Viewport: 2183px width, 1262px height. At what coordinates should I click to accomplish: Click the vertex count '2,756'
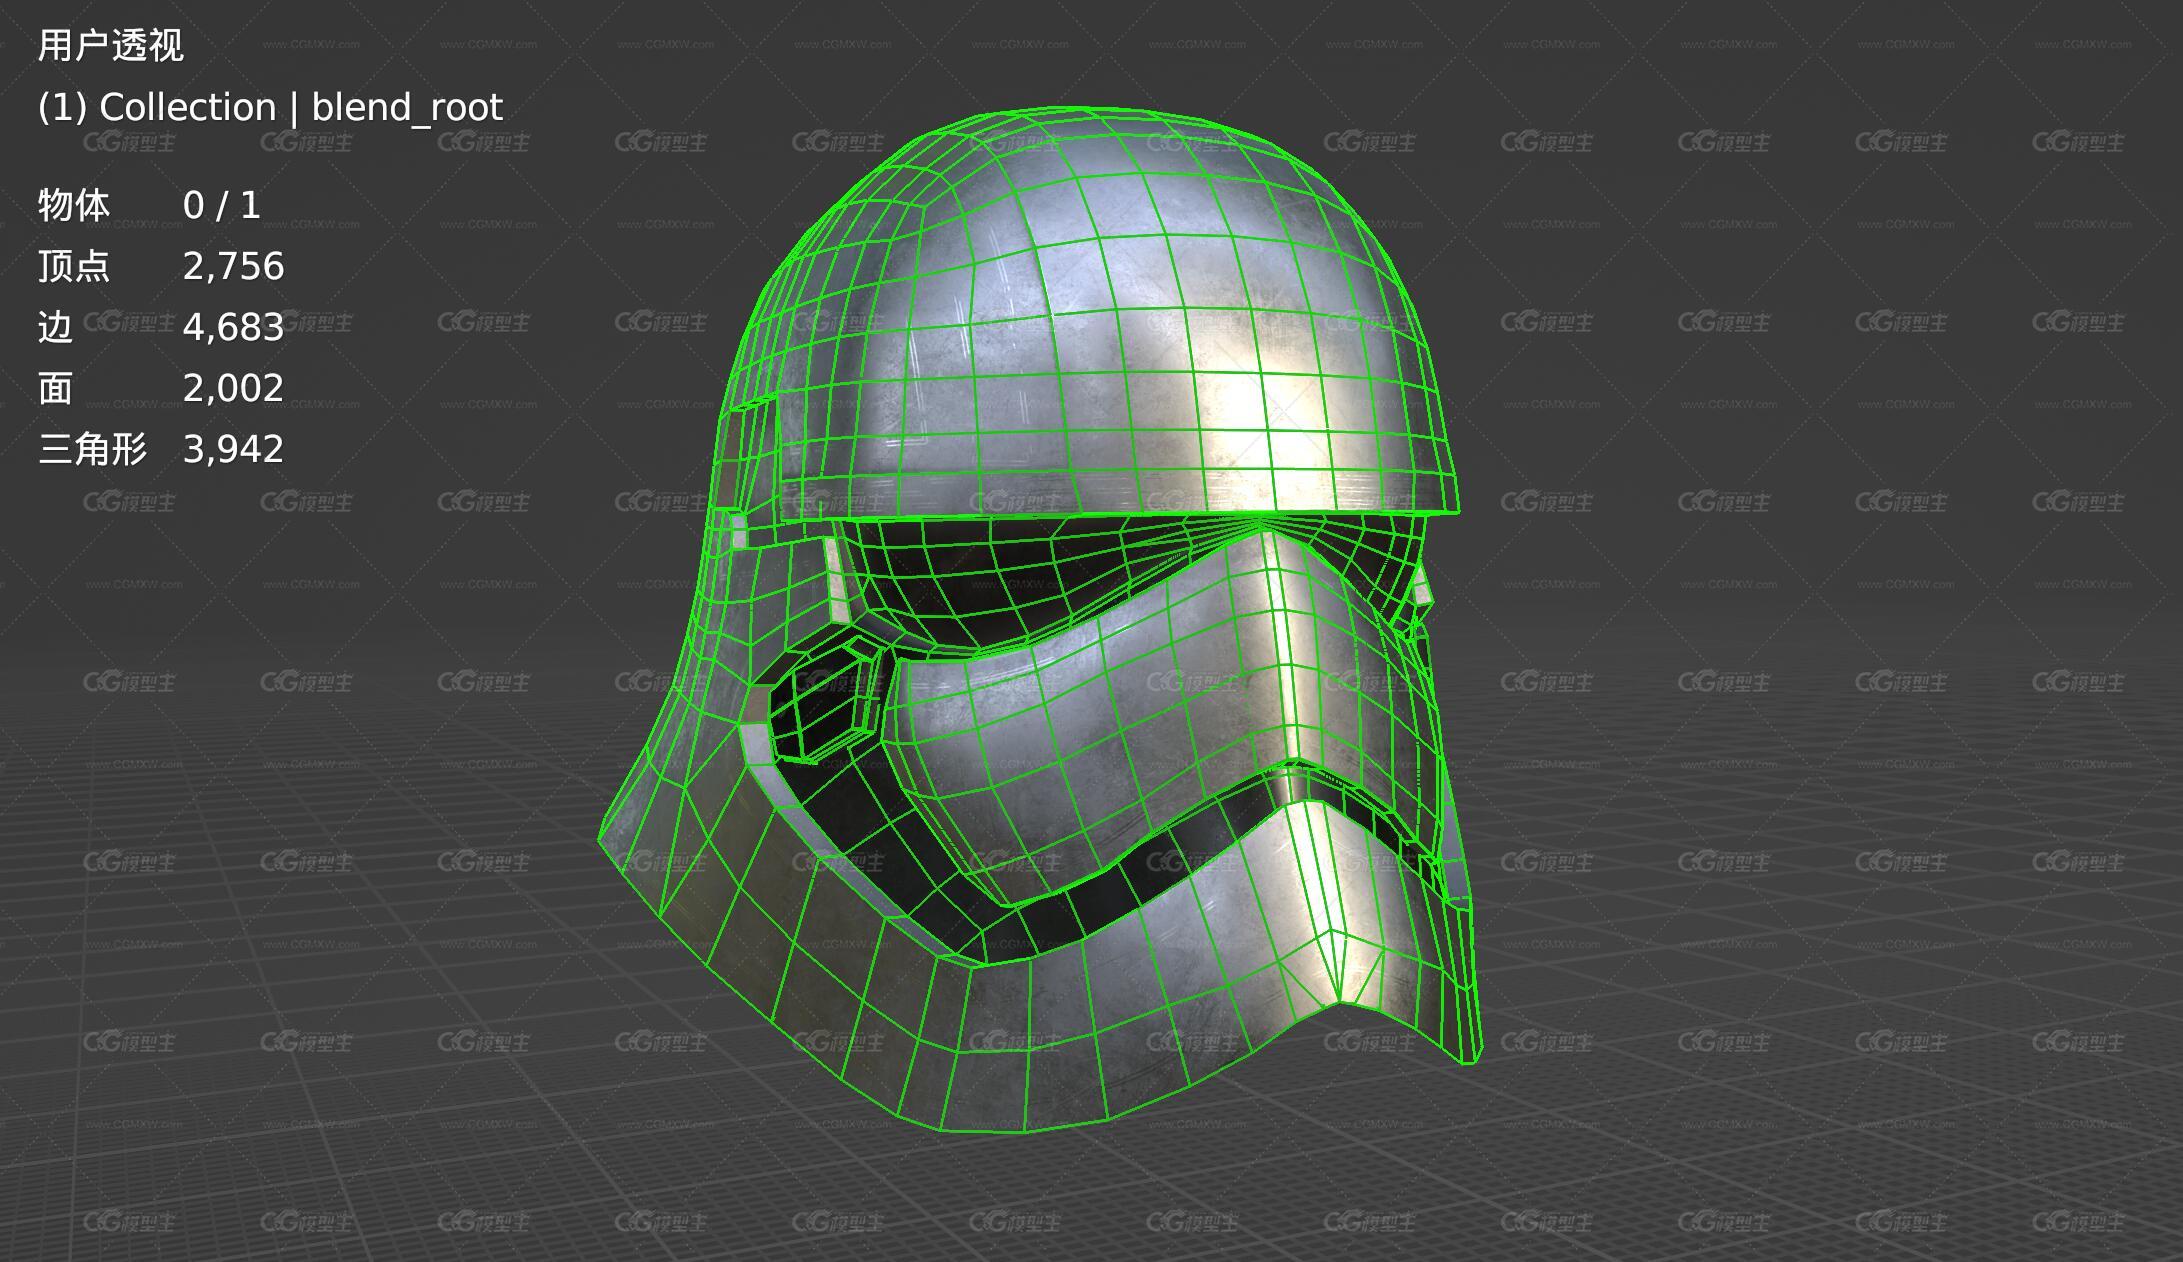pyautogui.click(x=234, y=267)
